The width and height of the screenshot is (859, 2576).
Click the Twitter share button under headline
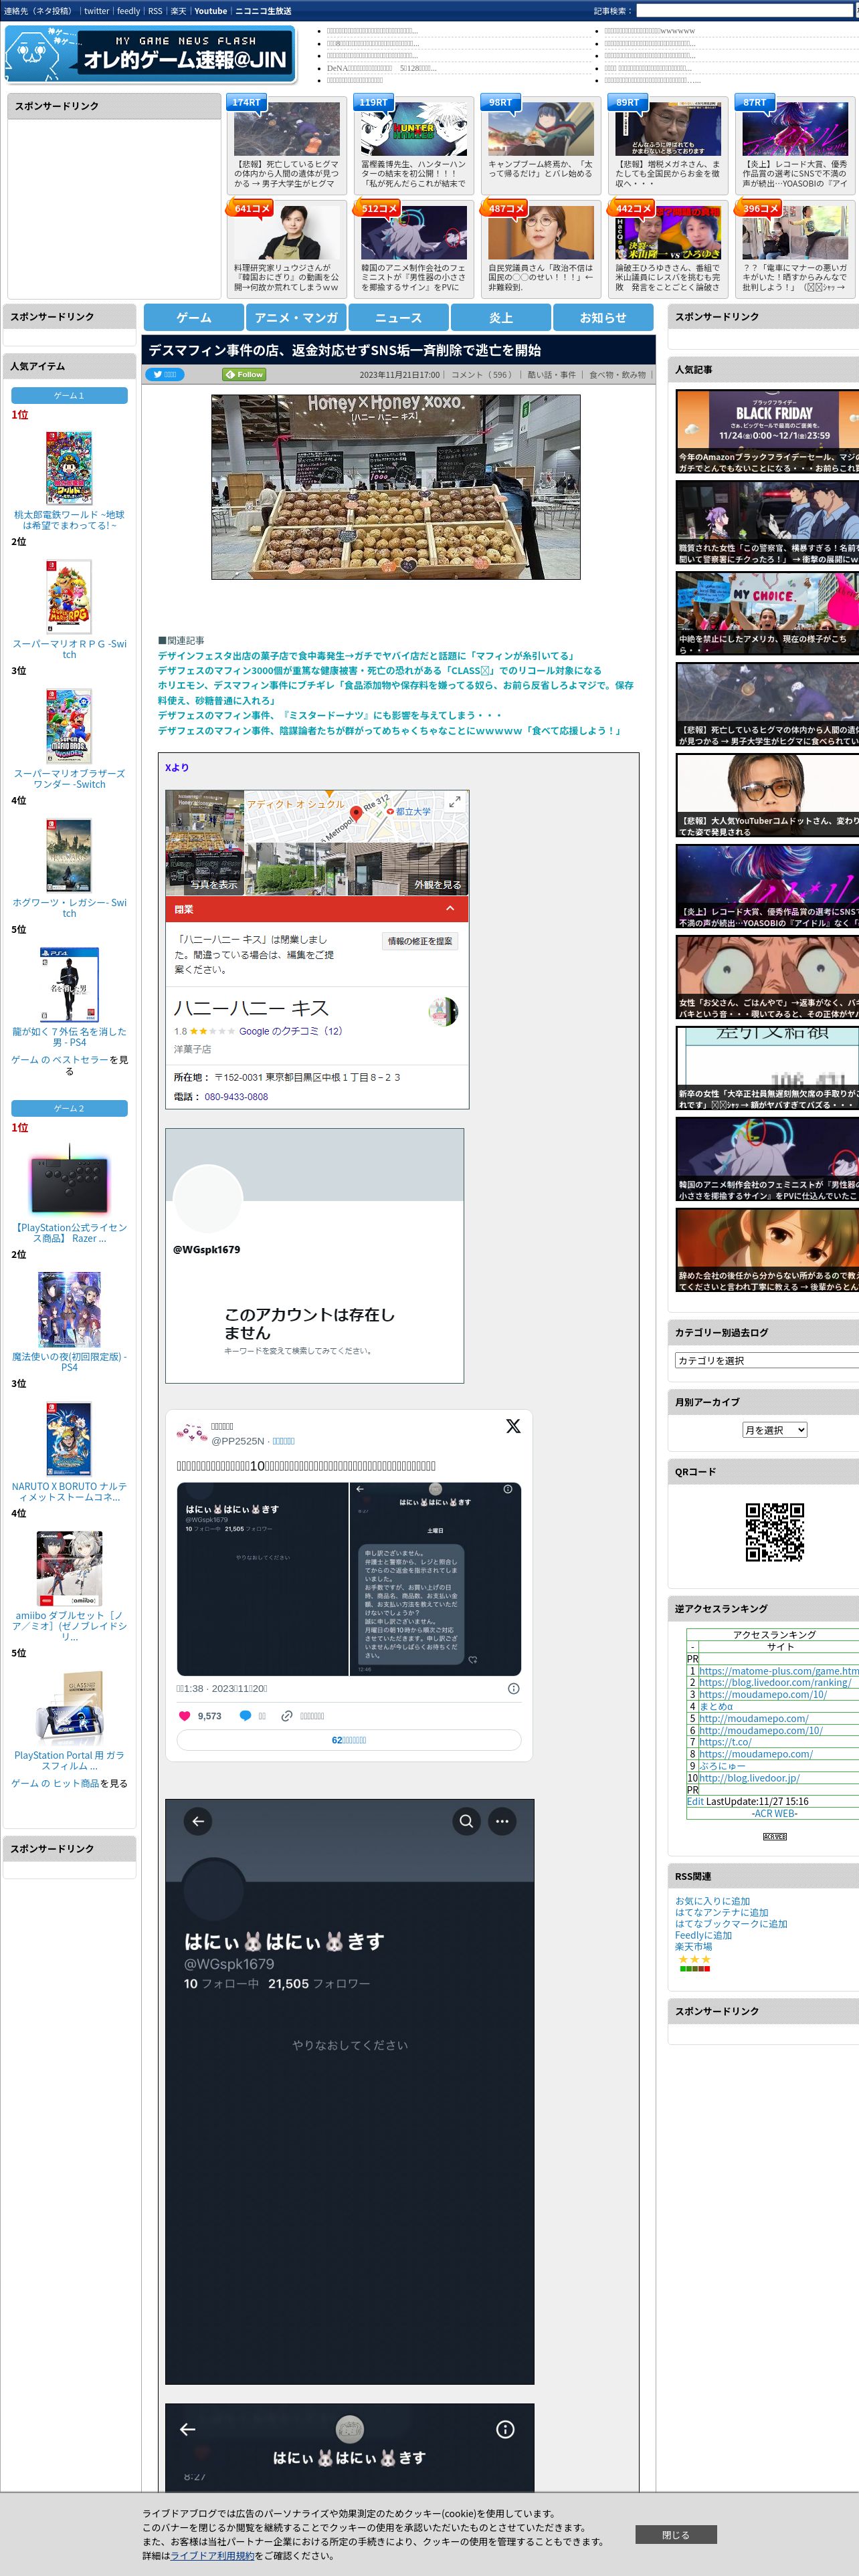(165, 374)
